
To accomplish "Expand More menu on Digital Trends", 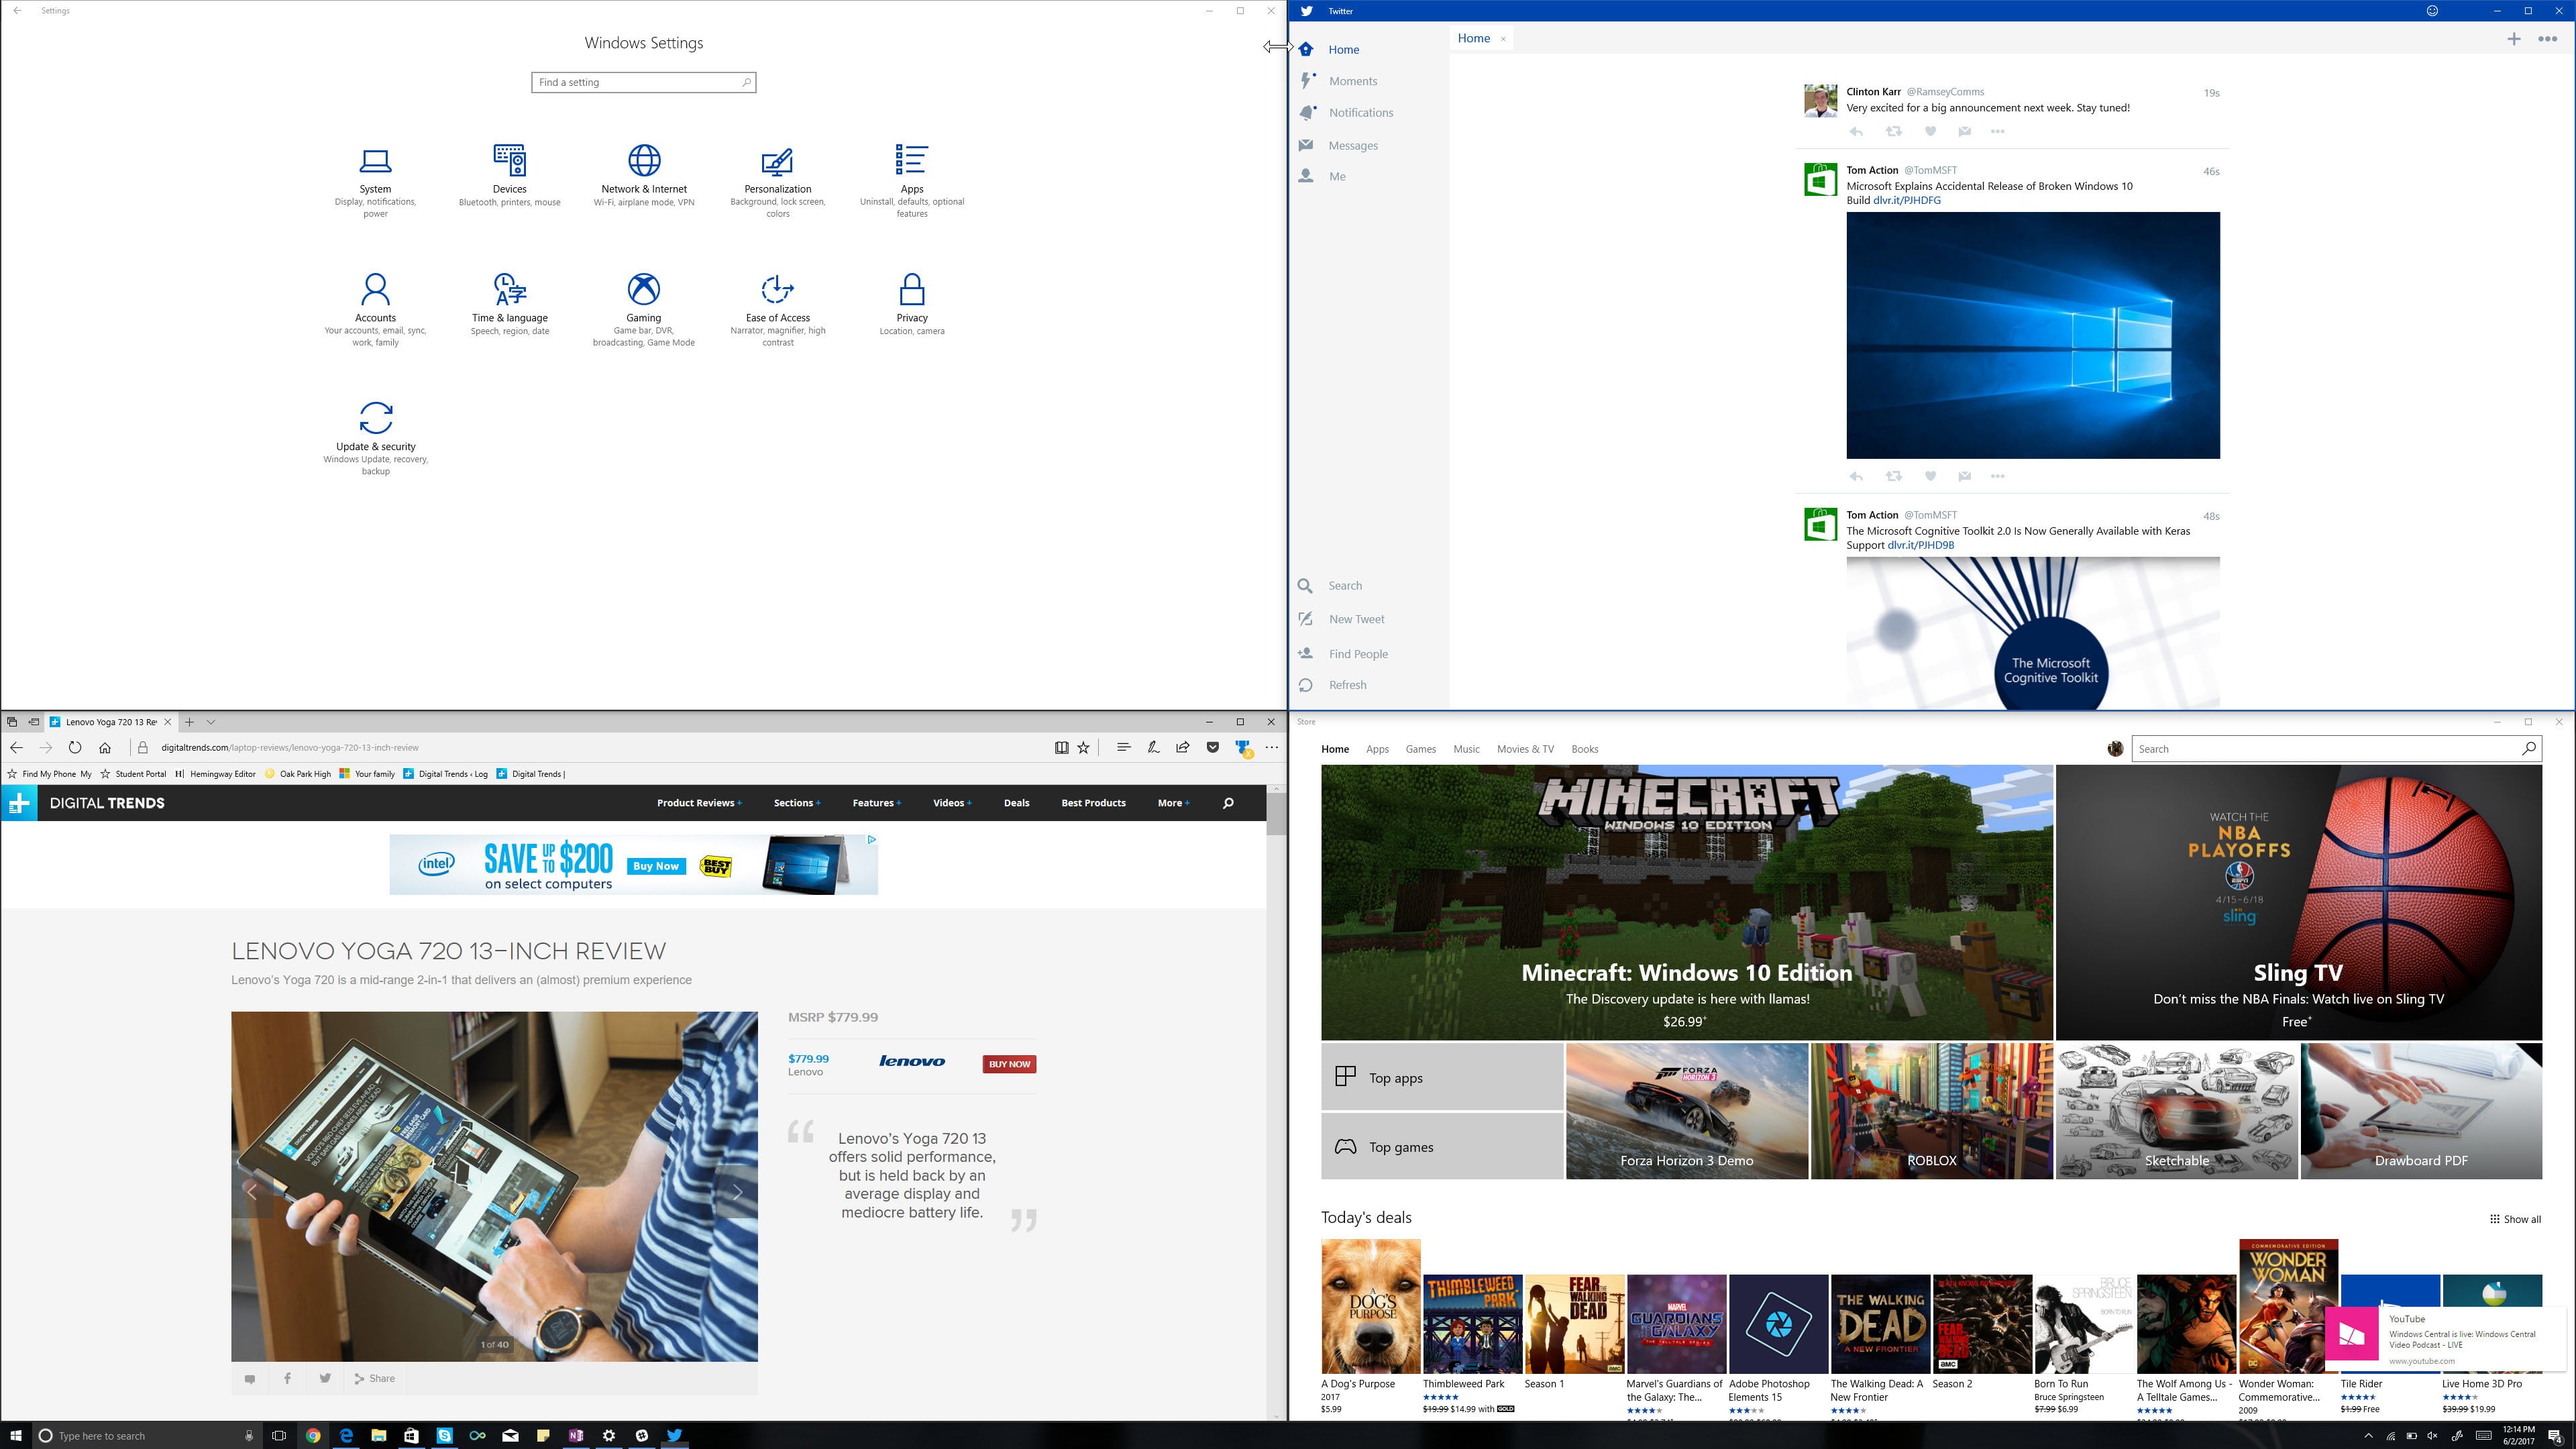I will pos(1173,803).
